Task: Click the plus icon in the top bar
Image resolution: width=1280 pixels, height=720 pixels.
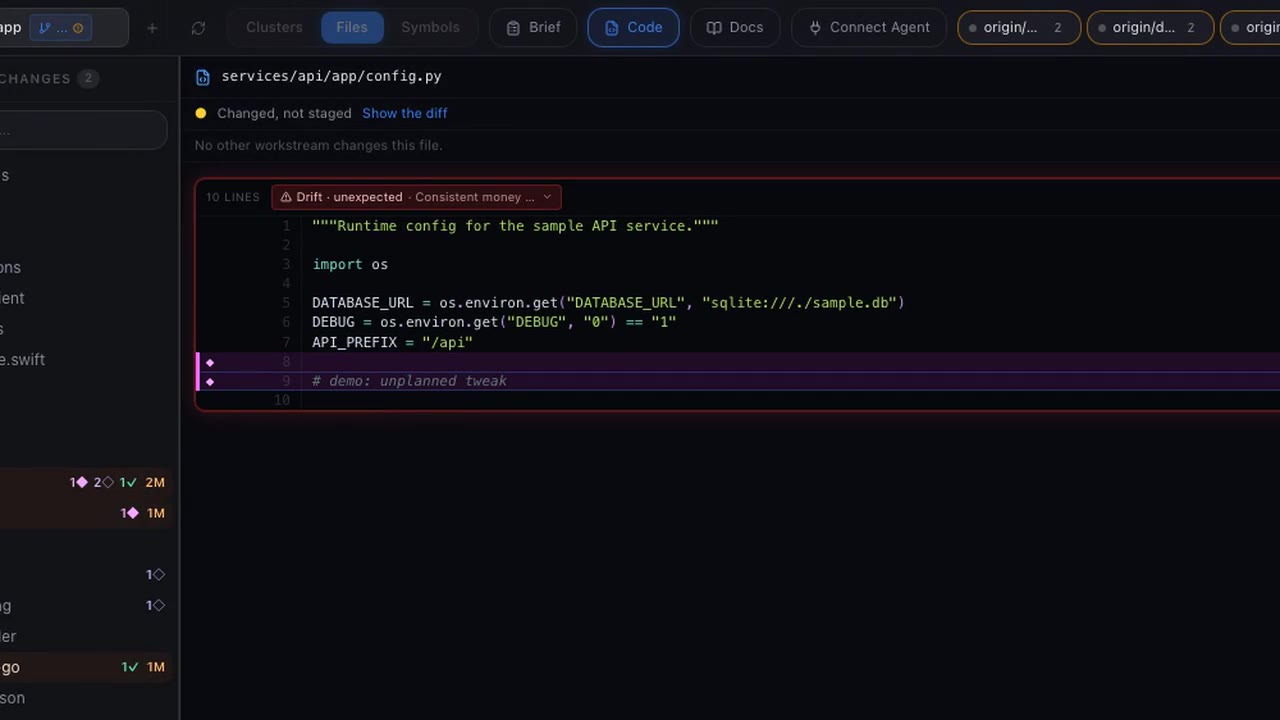Action: pos(152,28)
